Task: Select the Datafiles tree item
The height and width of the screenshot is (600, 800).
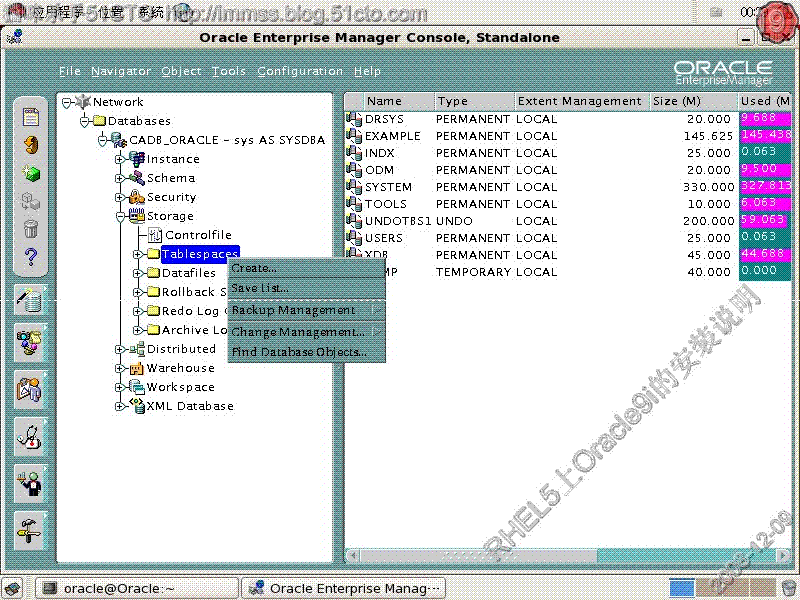Action: [x=189, y=273]
